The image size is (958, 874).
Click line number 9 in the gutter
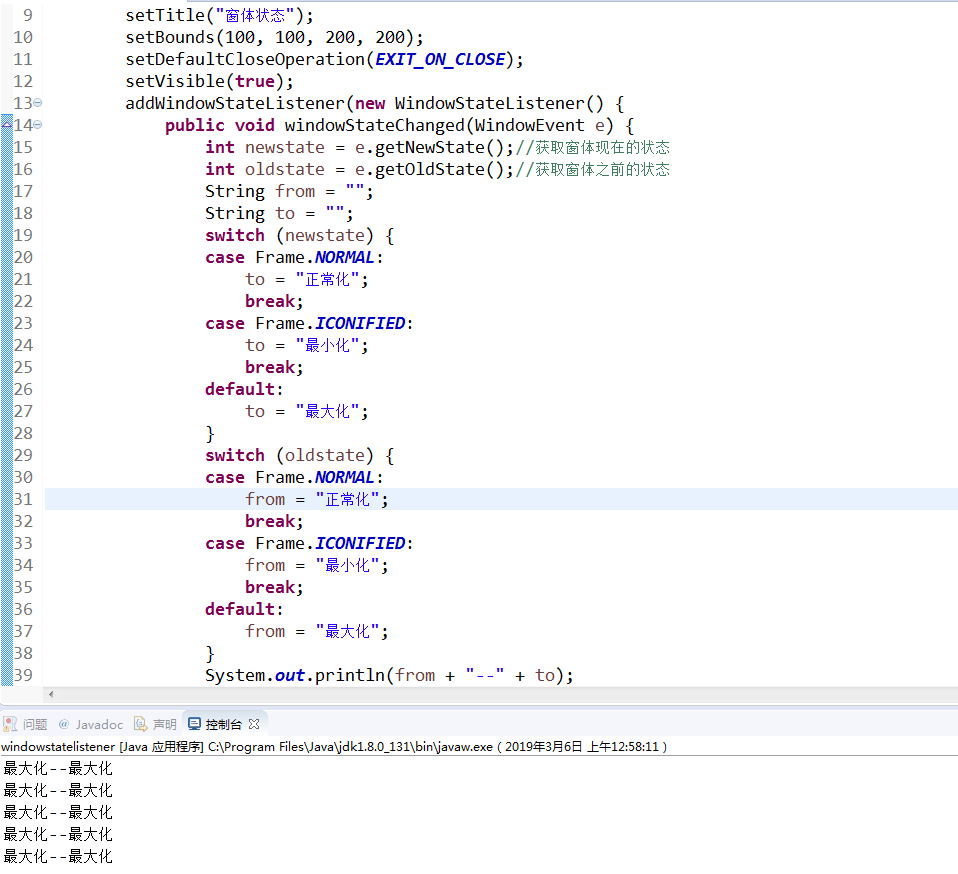click(x=27, y=15)
